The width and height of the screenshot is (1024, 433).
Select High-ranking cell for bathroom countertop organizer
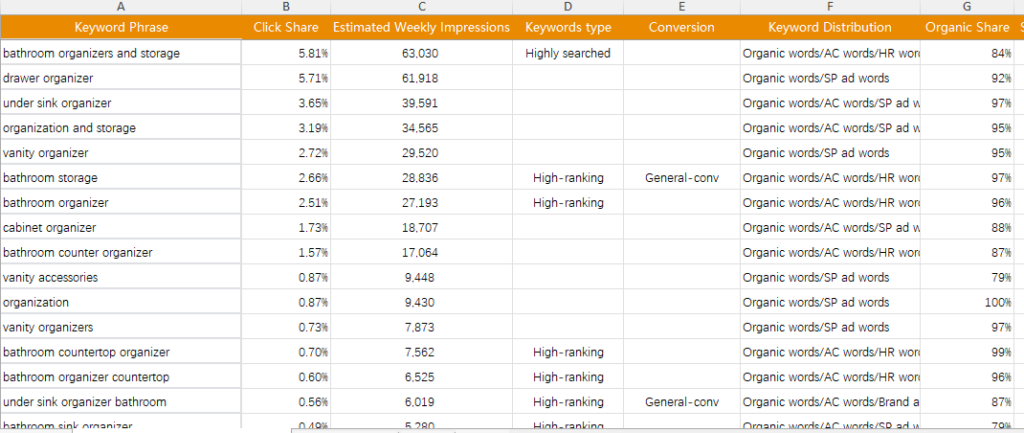point(567,353)
